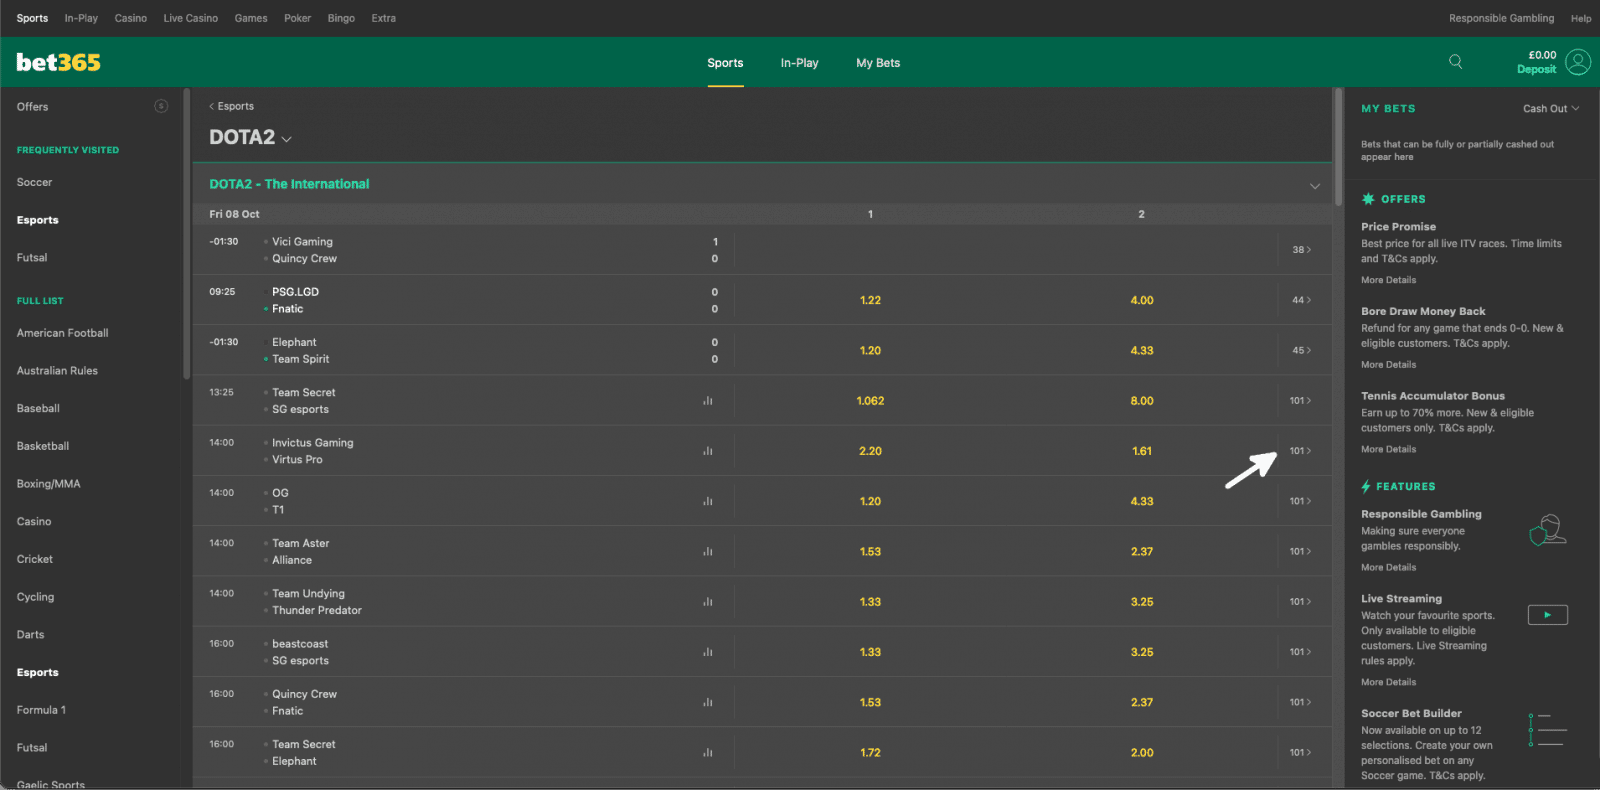Expand 44 markets for PSG.LGD vs Fnatic
This screenshot has height=790, width=1600.
click(1300, 300)
